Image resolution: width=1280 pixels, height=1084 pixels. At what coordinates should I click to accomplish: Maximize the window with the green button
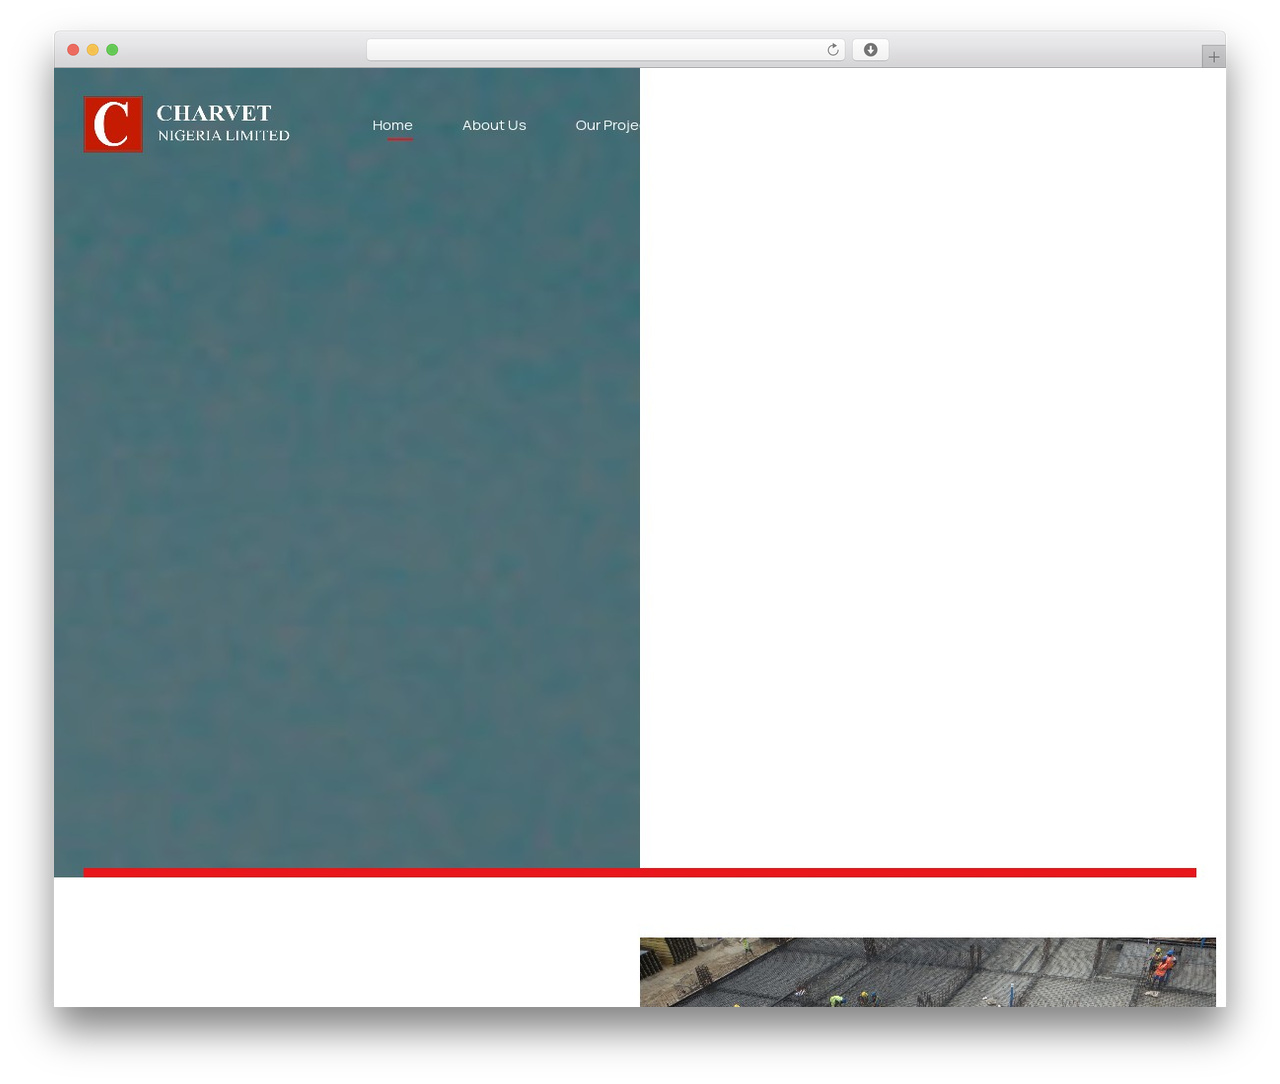click(x=112, y=50)
